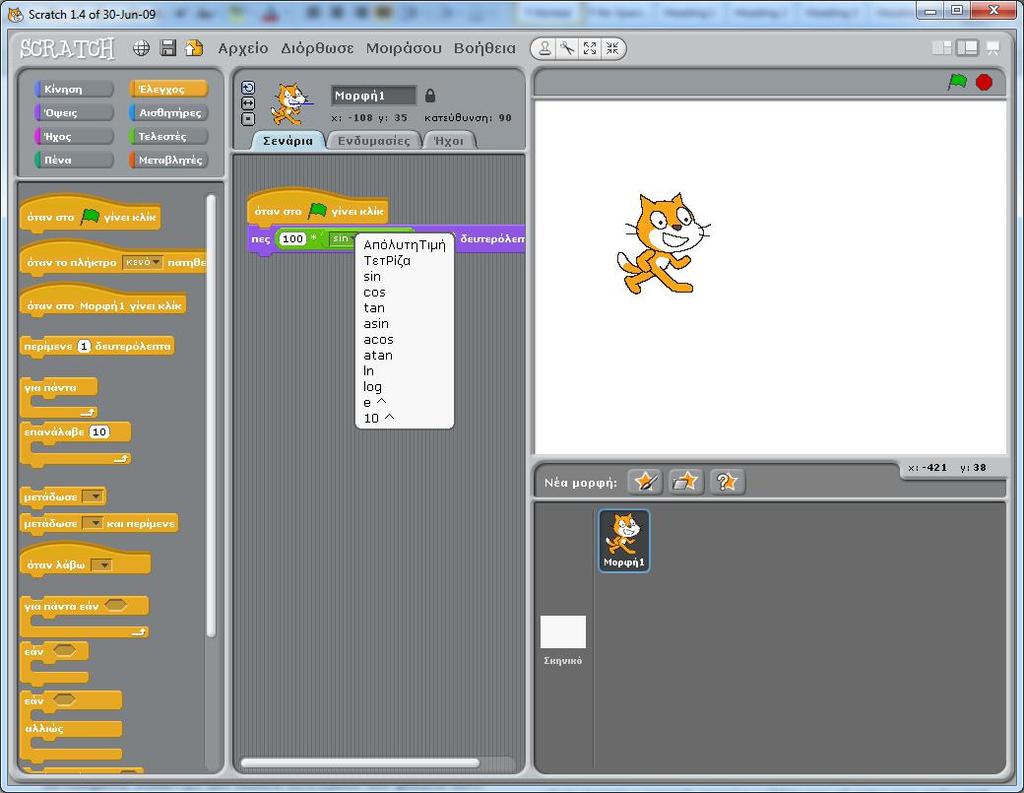Choose new sprite from file
The image size is (1024, 793).
(684, 482)
